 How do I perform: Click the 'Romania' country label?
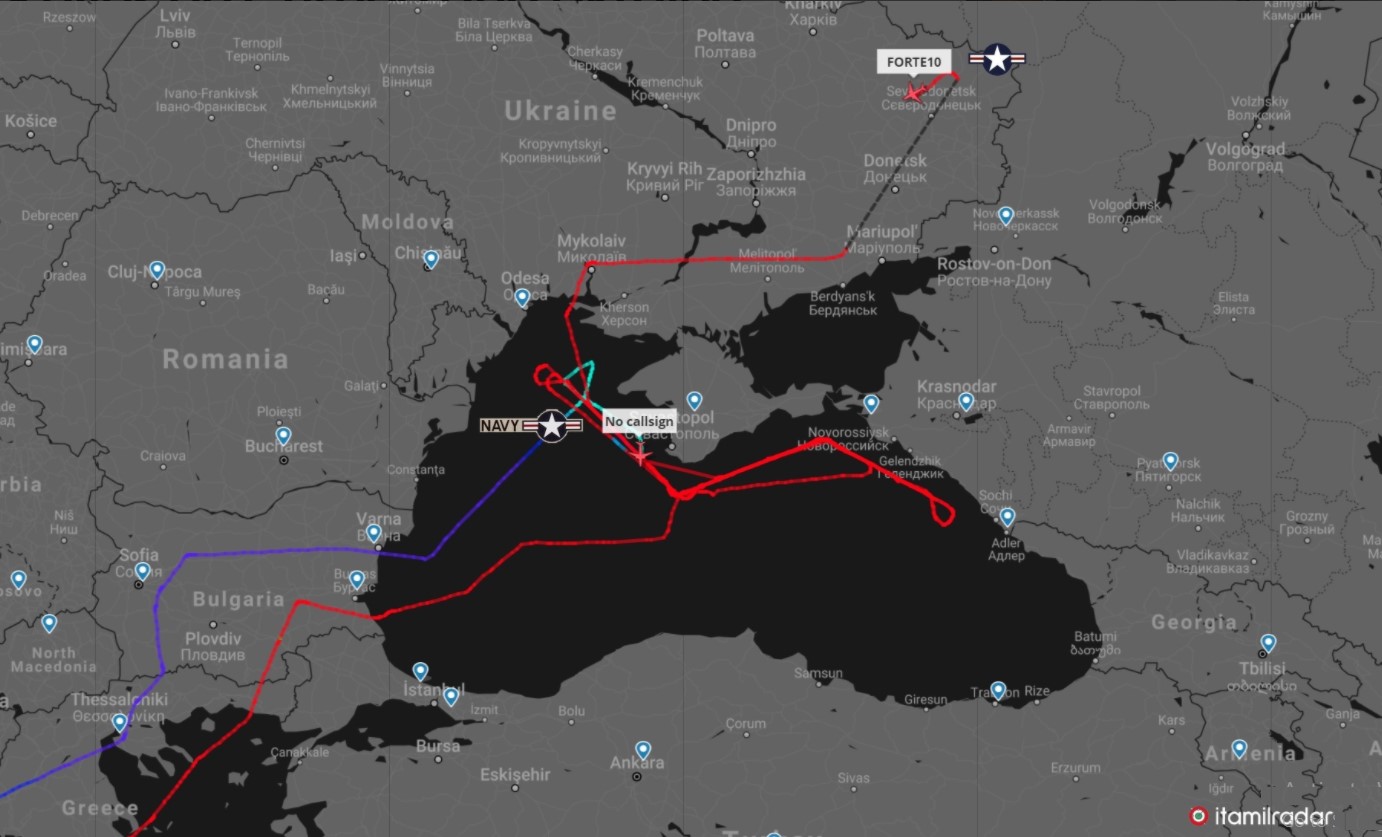[226, 359]
